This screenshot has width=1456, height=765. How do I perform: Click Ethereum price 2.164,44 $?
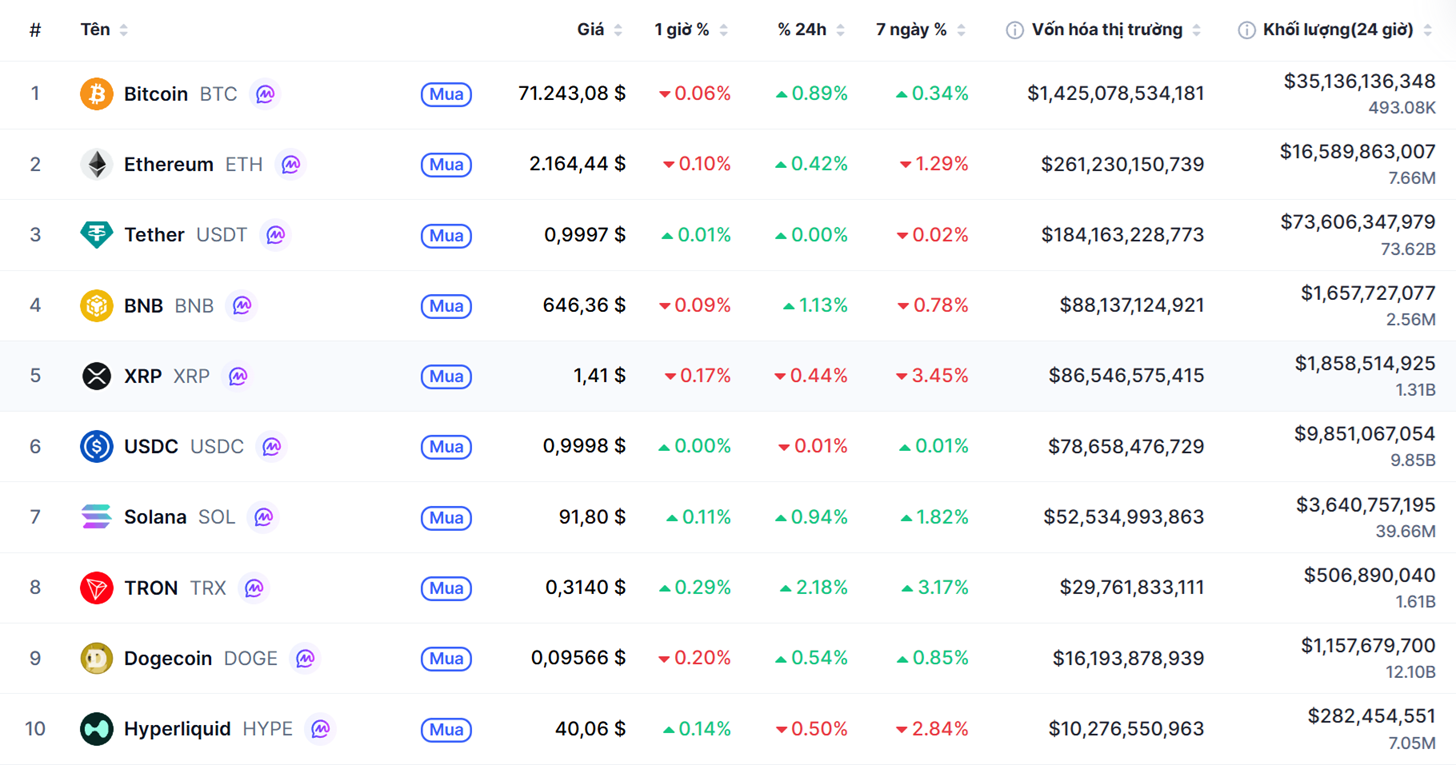578,164
